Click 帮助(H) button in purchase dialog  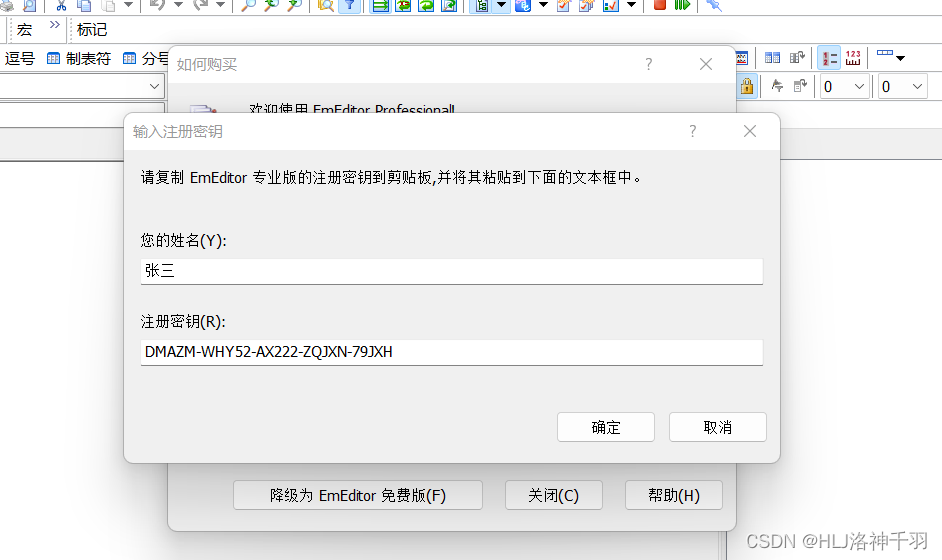pyautogui.click(x=673, y=495)
